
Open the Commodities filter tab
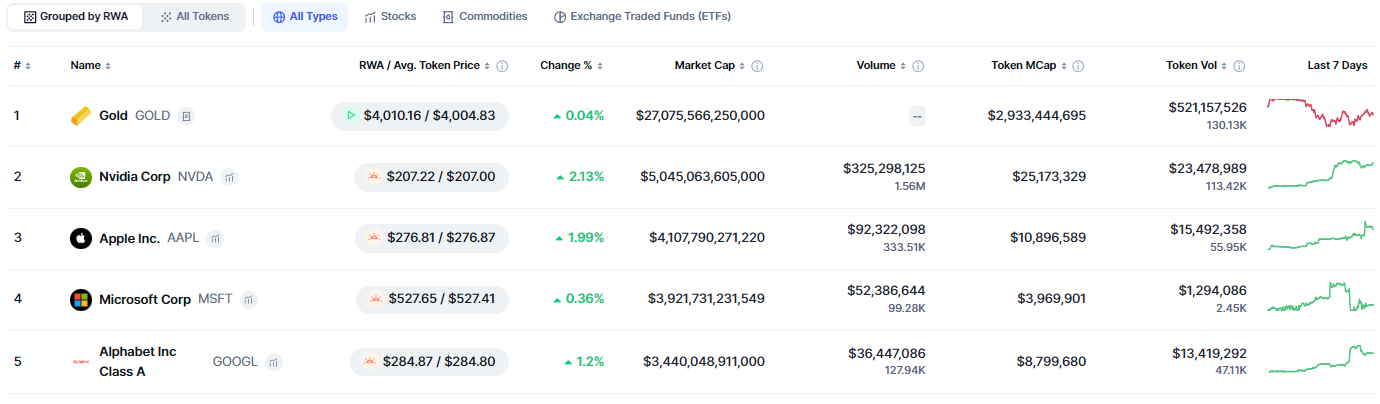(485, 17)
